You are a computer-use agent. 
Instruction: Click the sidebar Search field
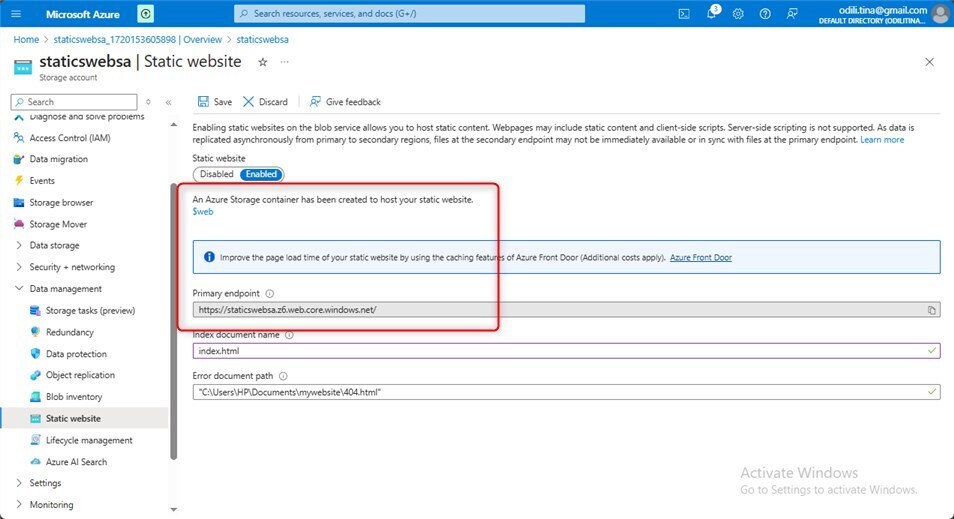[74, 102]
